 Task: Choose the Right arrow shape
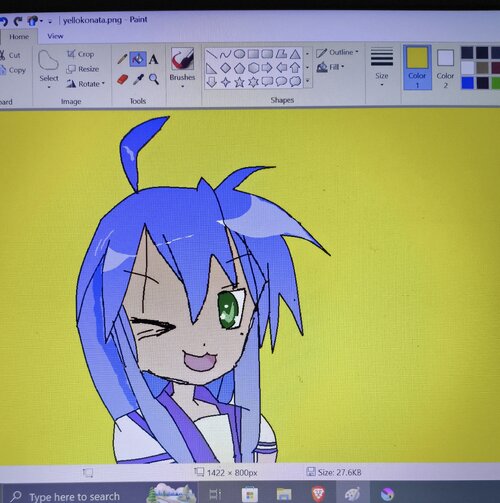267,68
